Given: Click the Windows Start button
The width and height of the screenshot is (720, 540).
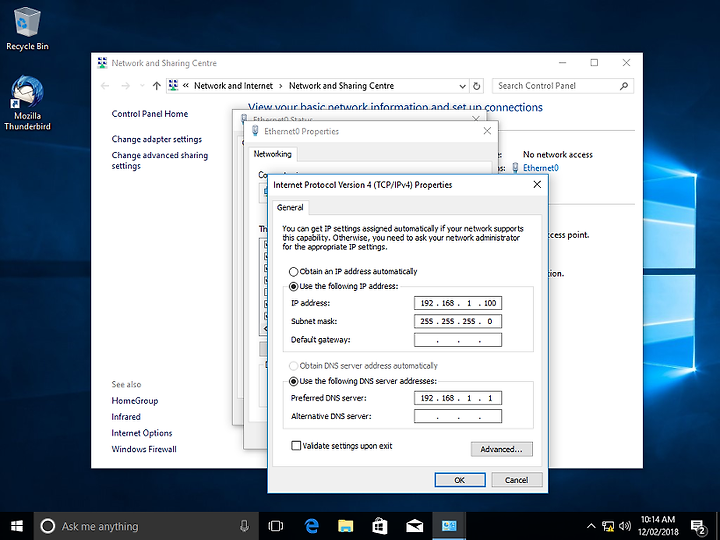Looking at the screenshot, I should [x=17, y=526].
